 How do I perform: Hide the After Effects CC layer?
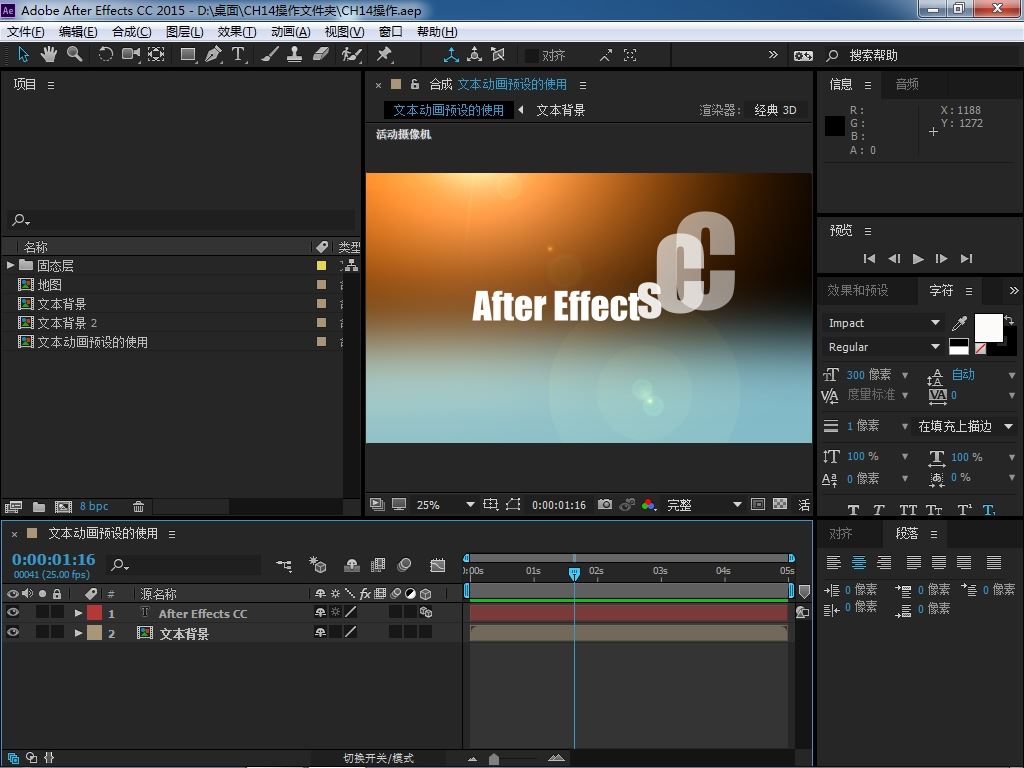tap(12, 612)
